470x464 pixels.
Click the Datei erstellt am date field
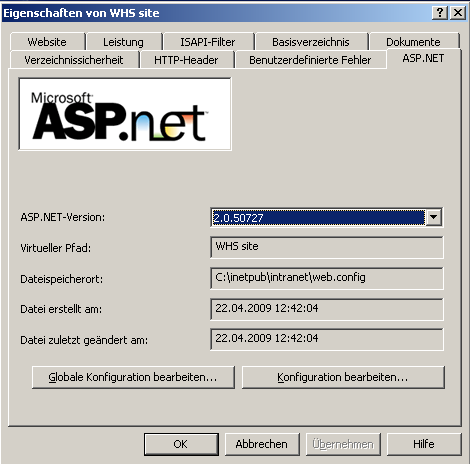point(327,309)
